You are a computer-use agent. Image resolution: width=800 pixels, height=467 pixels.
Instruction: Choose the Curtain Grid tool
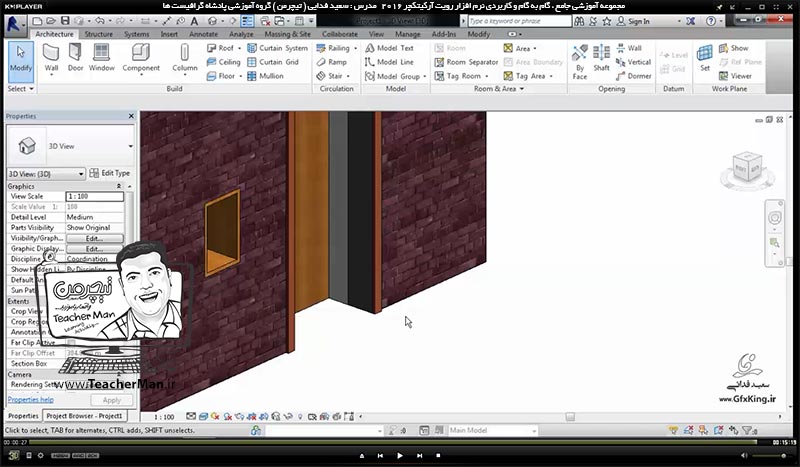pyautogui.click(x=273, y=62)
